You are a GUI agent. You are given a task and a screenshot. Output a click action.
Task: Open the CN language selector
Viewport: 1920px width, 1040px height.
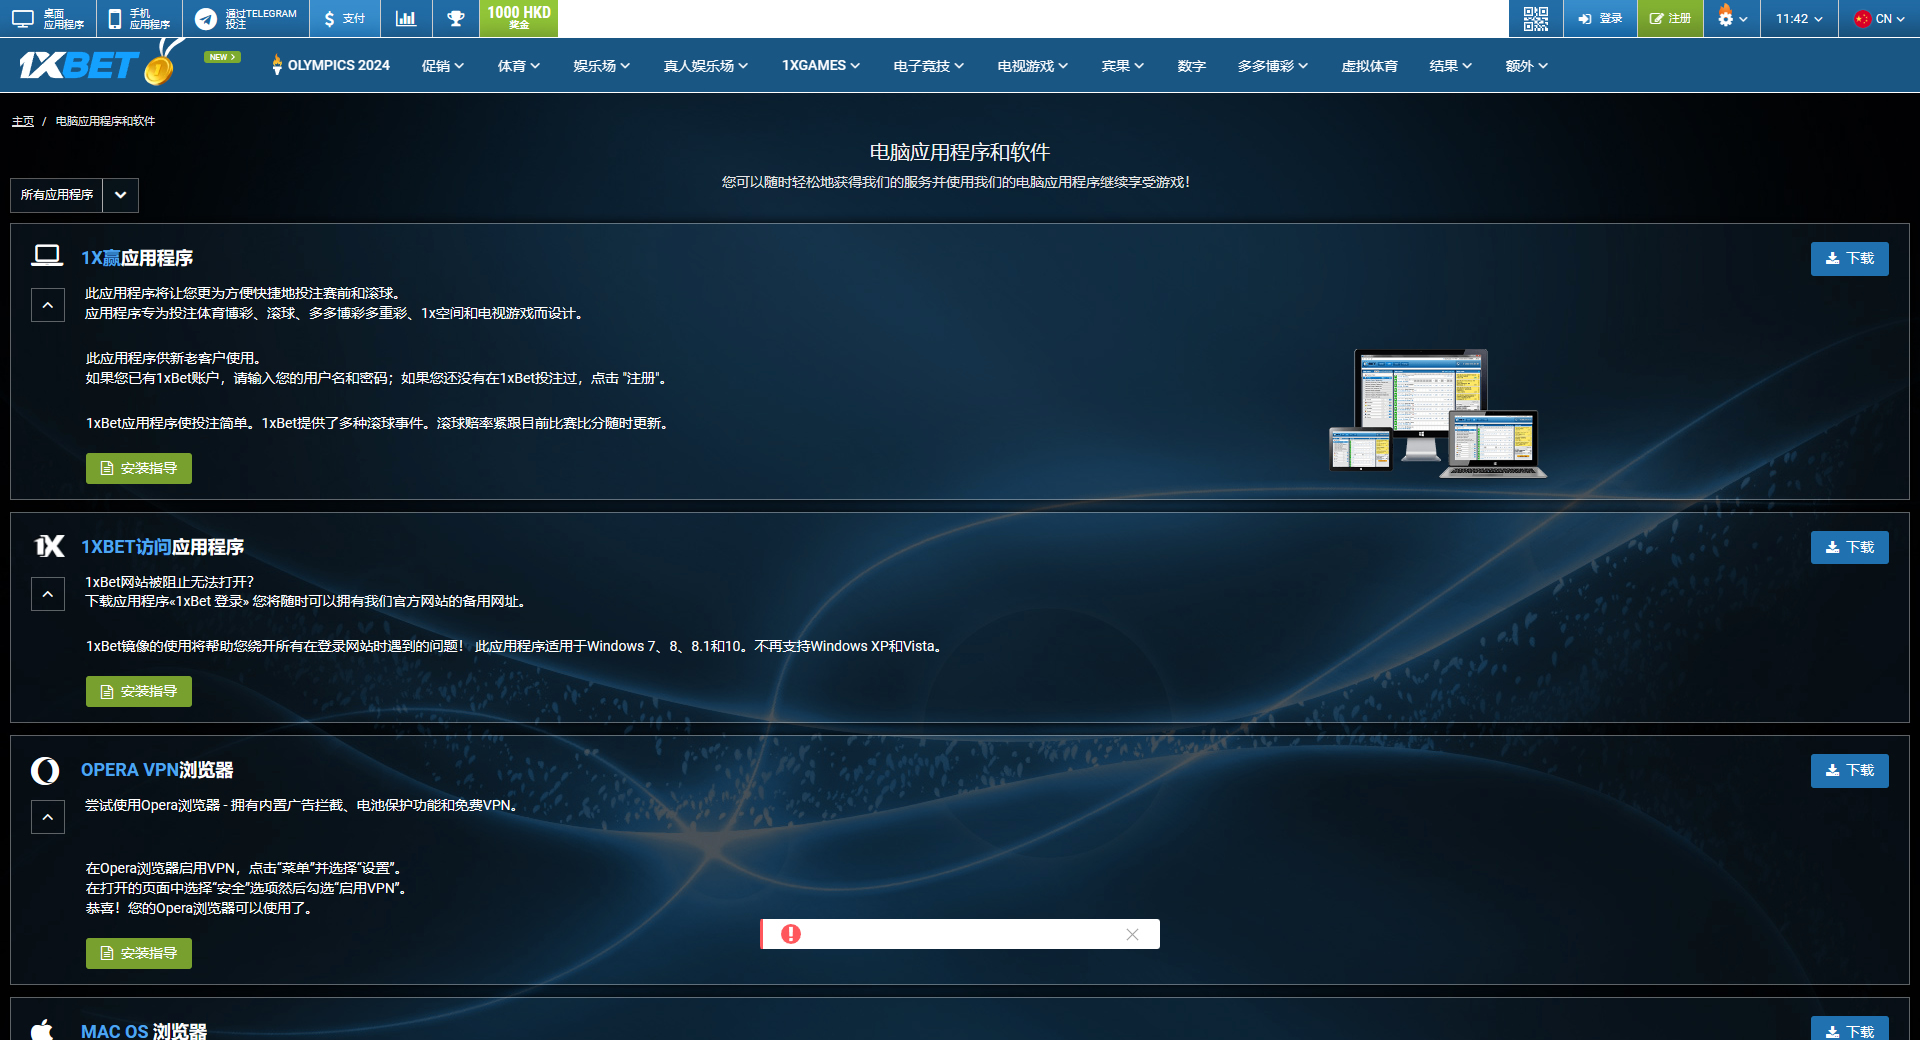[1879, 18]
